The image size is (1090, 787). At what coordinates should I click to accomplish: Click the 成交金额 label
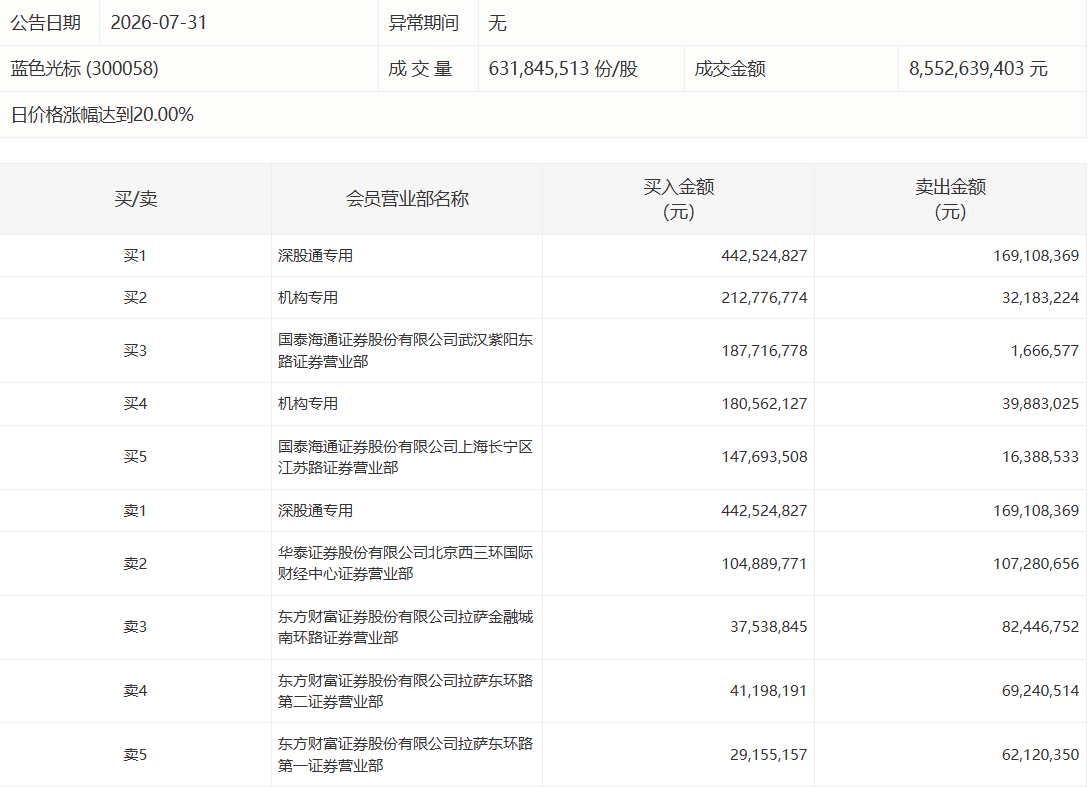tap(730, 68)
